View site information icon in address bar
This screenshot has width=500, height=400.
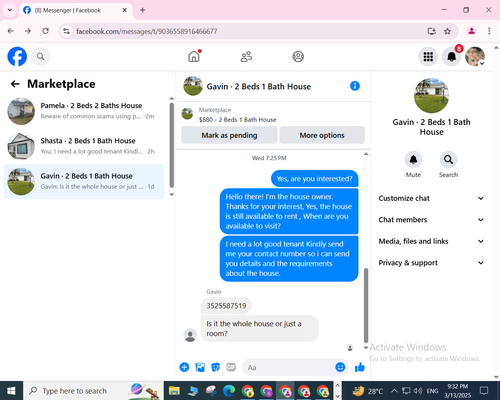click(x=67, y=31)
